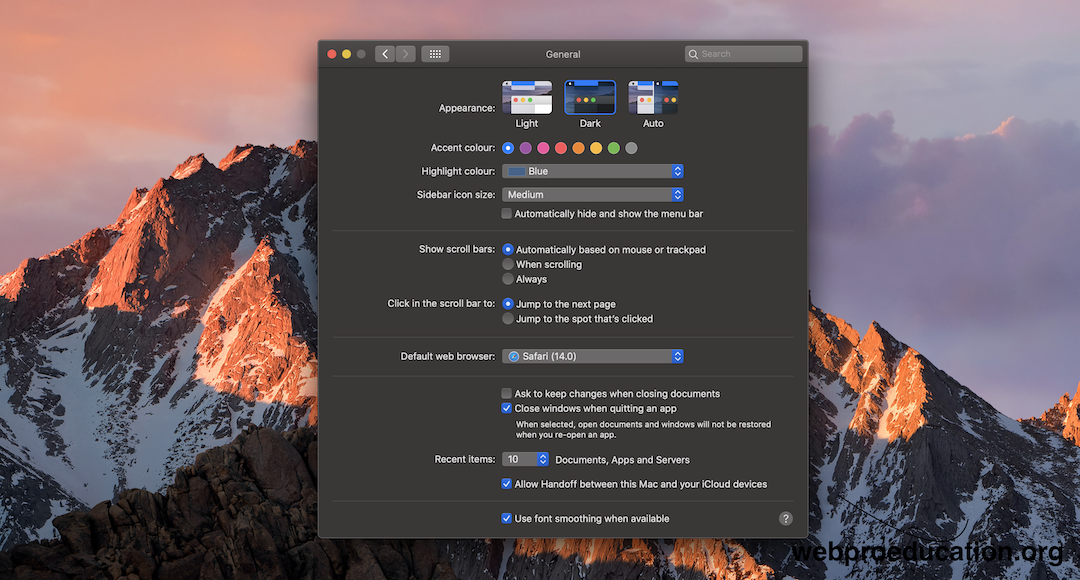Open the help question mark button
Image resolution: width=1080 pixels, height=580 pixels.
tap(785, 518)
